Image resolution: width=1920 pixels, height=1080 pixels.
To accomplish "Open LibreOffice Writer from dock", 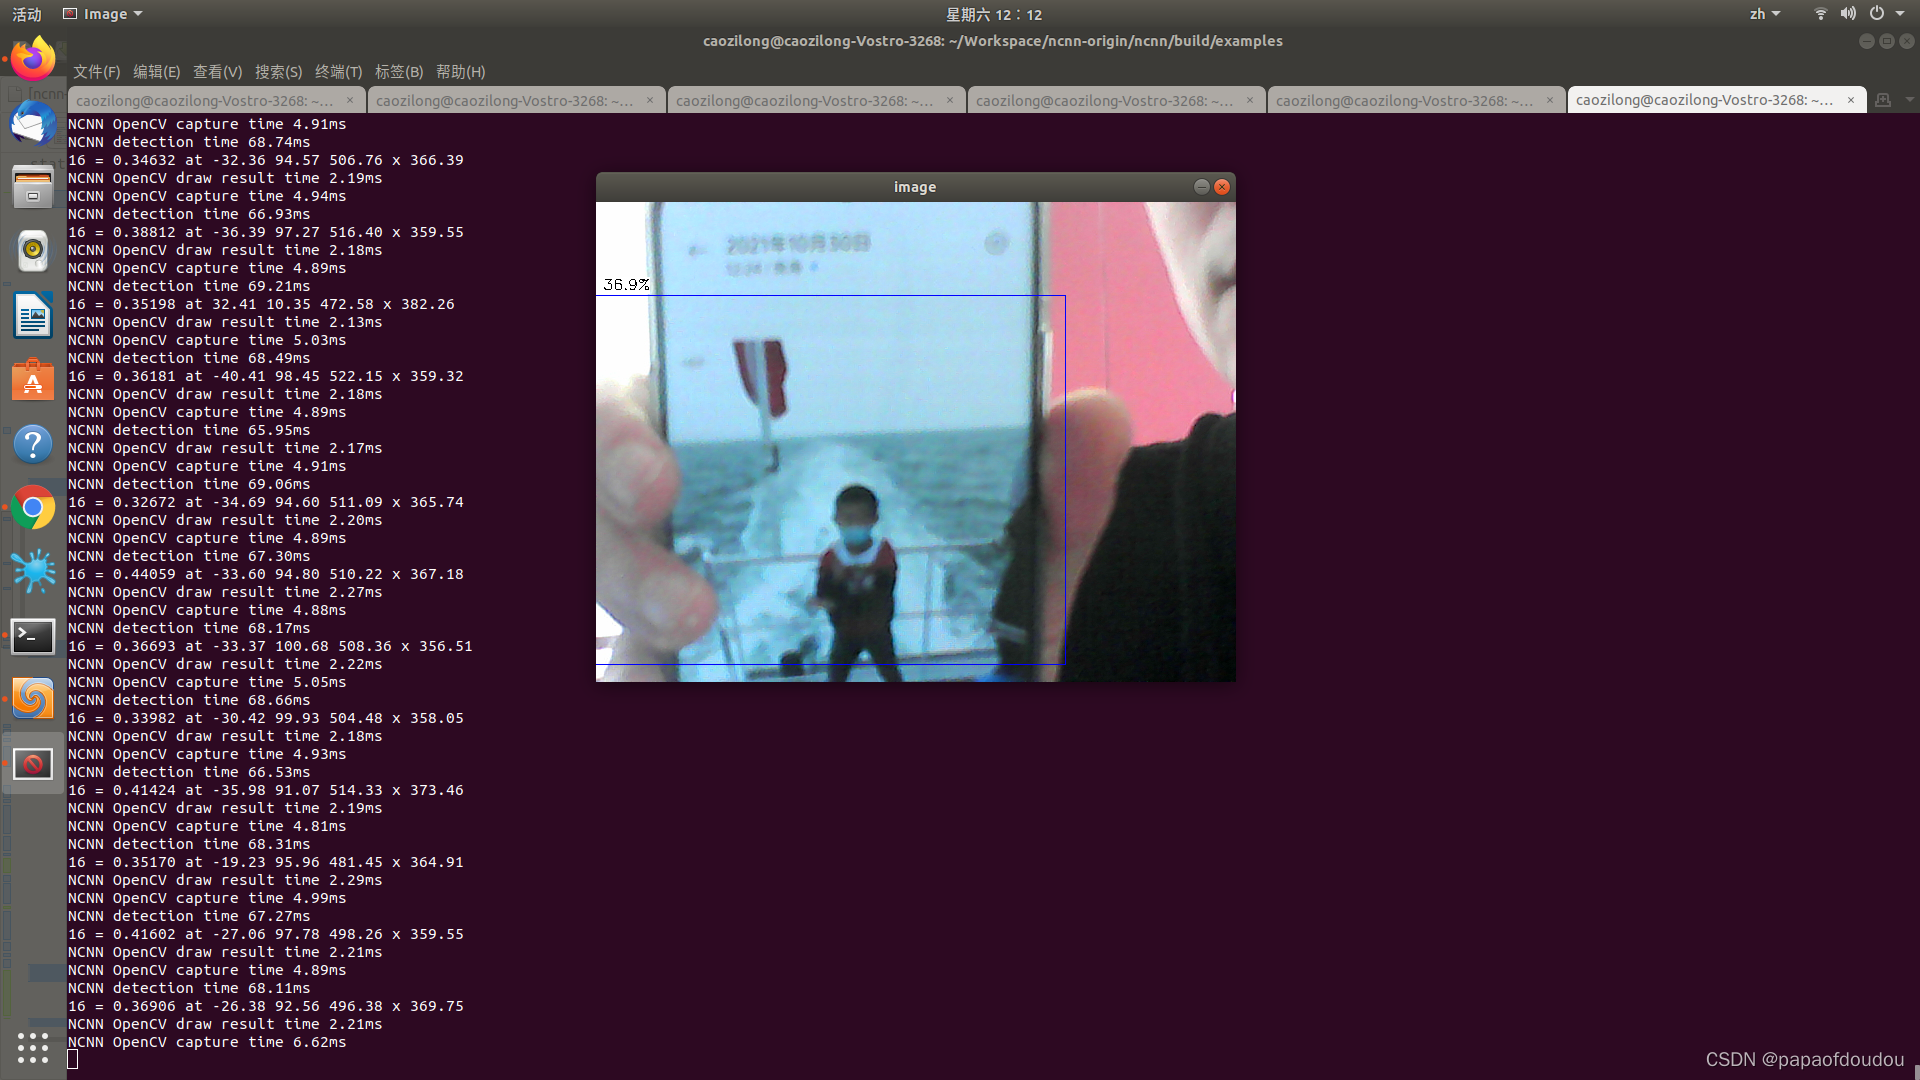I will pos(33,316).
